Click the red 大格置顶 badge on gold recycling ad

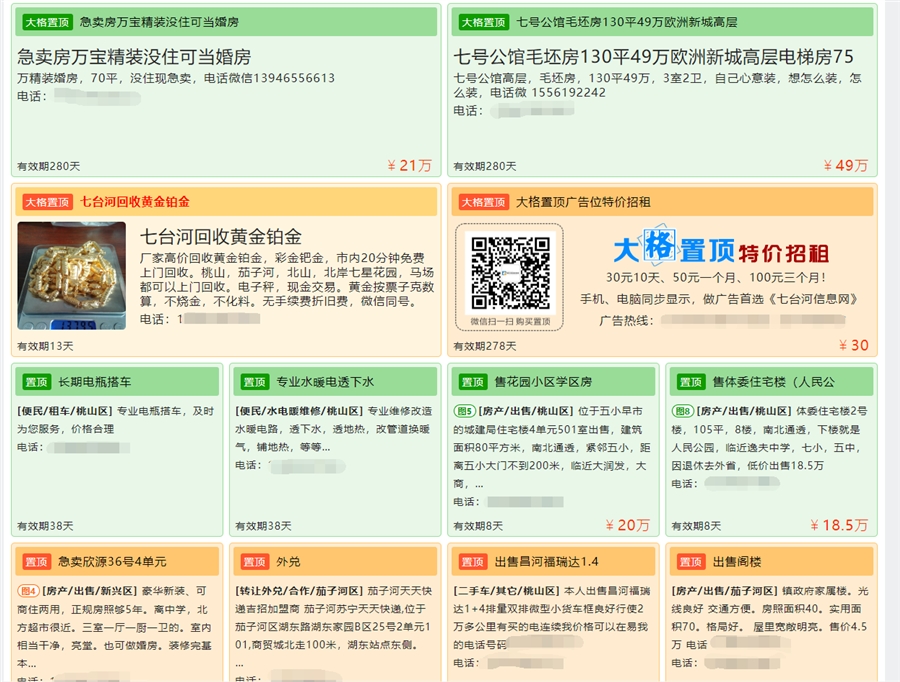click(x=48, y=202)
